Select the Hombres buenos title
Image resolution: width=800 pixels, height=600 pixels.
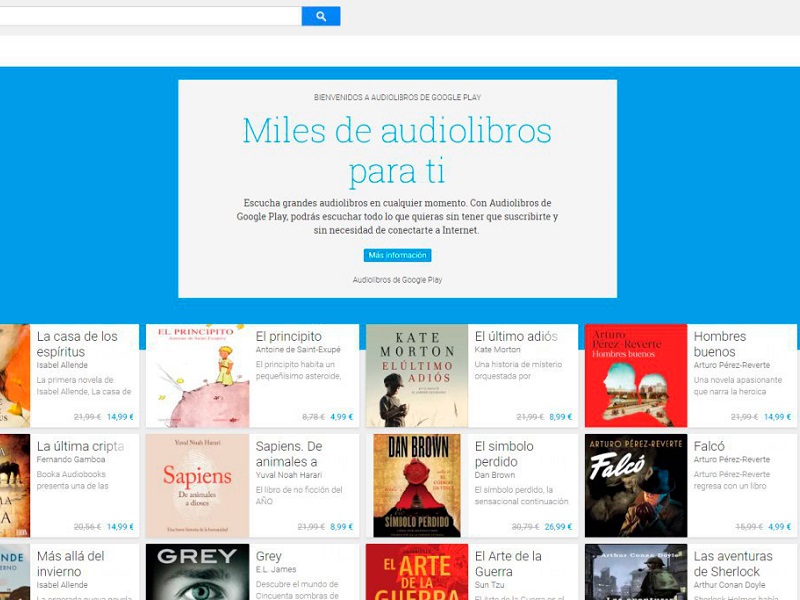(x=719, y=344)
